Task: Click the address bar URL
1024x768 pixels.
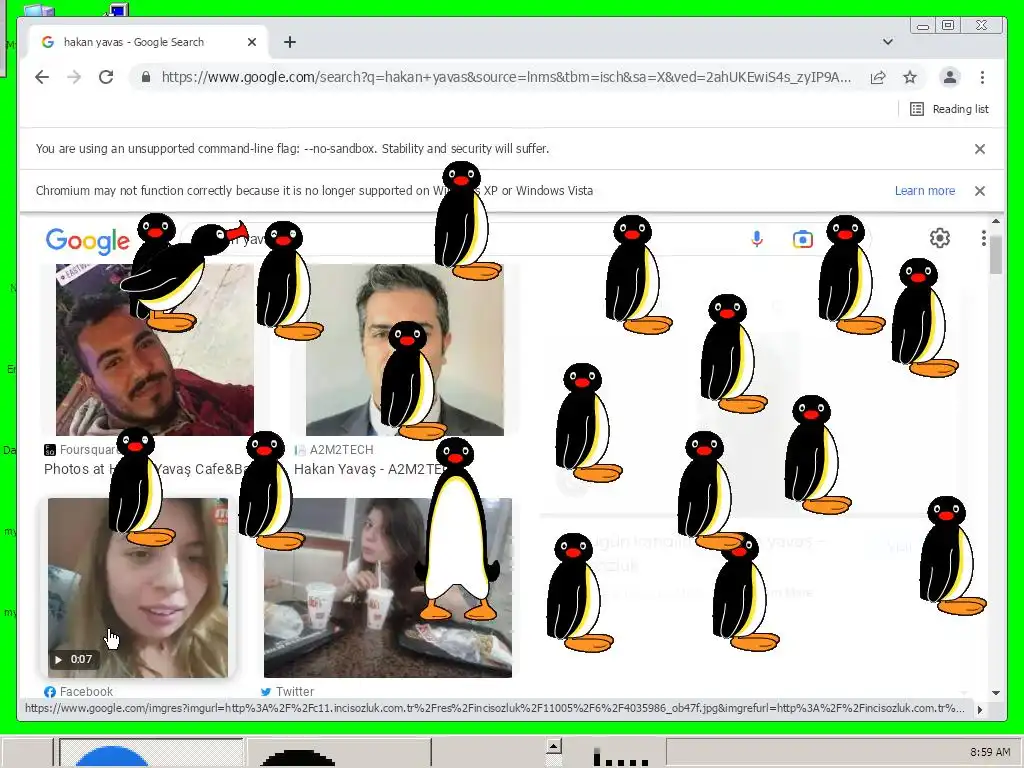Action: pyautogui.click(x=506, y=77)
